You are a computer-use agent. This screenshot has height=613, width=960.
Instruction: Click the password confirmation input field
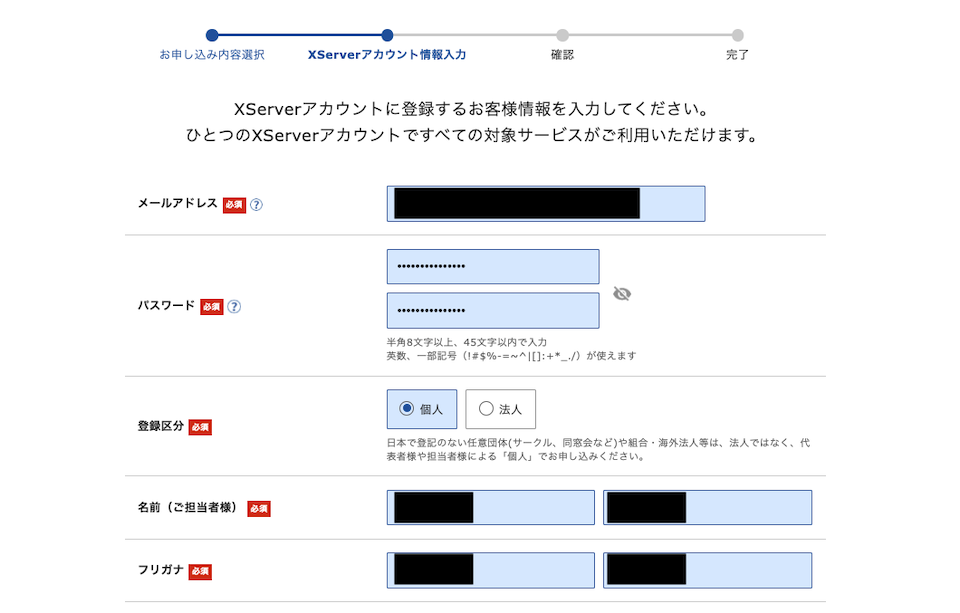(x=493, y=310)
